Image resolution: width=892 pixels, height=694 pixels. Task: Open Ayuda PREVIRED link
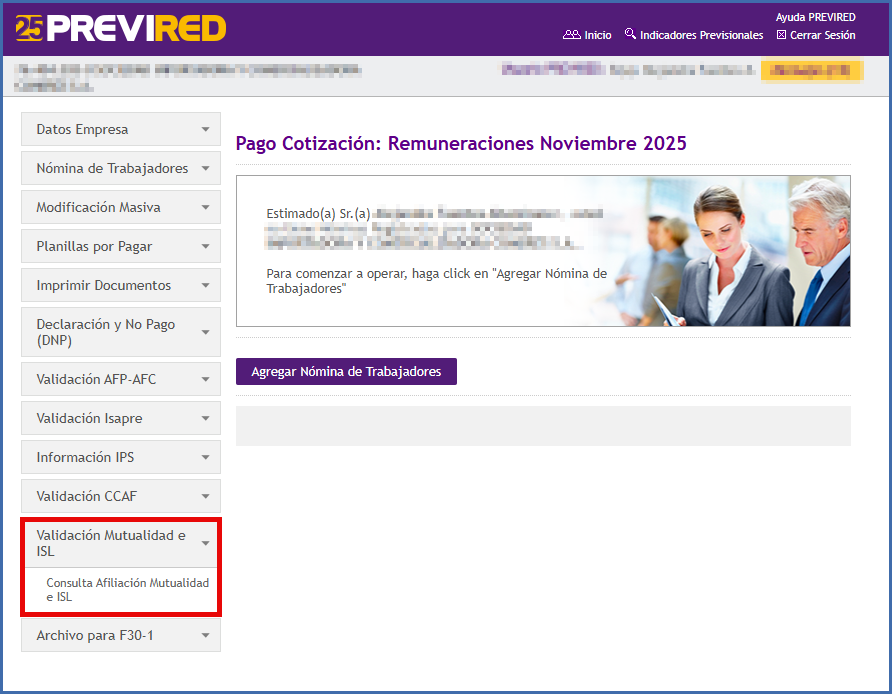pos(815,17)
